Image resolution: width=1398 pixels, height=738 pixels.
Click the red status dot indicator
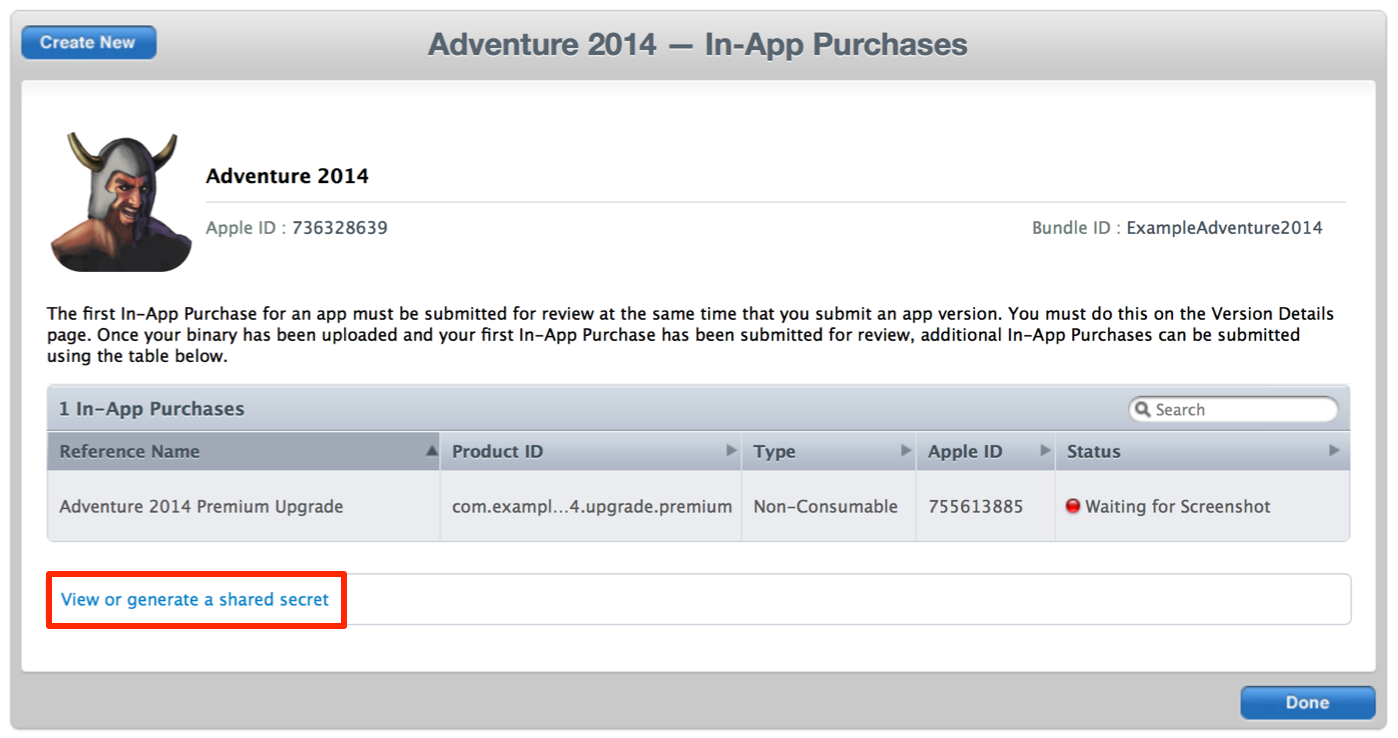tap(1073, 506)
